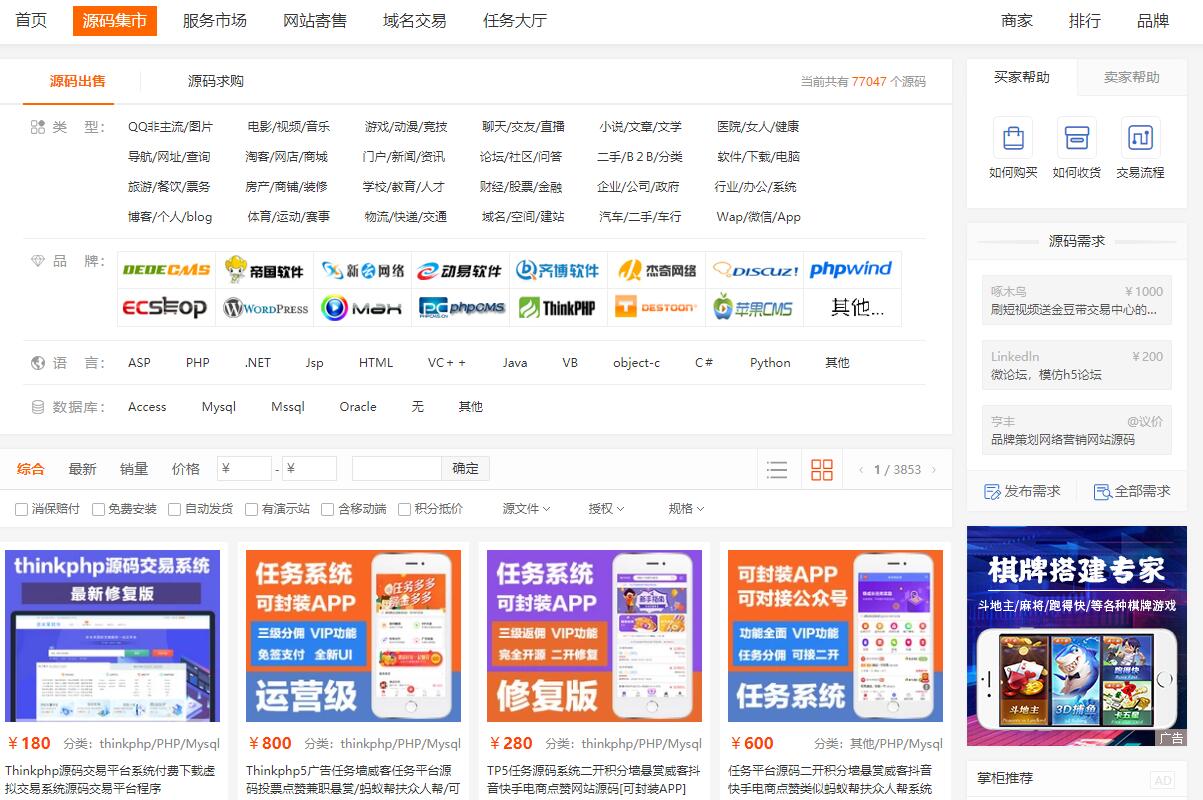Select the MaxCMS brand logo
Image resolution: width=1203 pixels, height=800 pixels.
[x=362, y=308]
